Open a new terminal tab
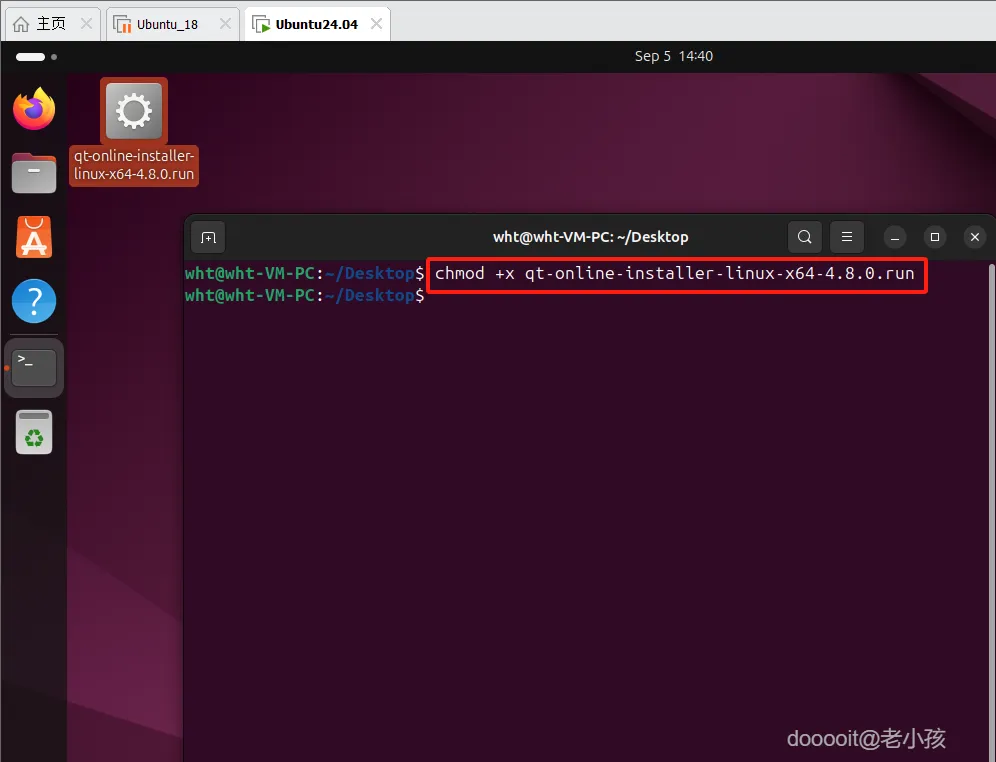 coord(208,237)
